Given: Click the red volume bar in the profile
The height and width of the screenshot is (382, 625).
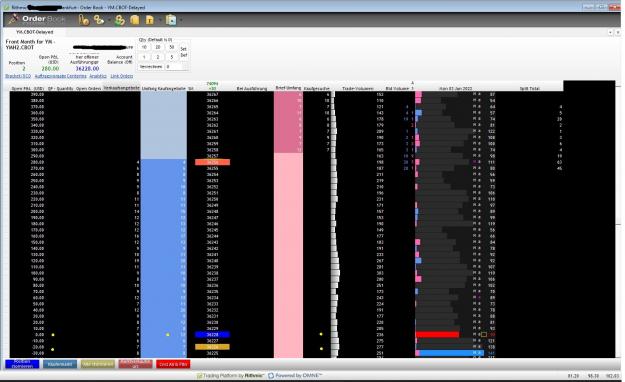Looking at the screenshot, I should (437, 335).
